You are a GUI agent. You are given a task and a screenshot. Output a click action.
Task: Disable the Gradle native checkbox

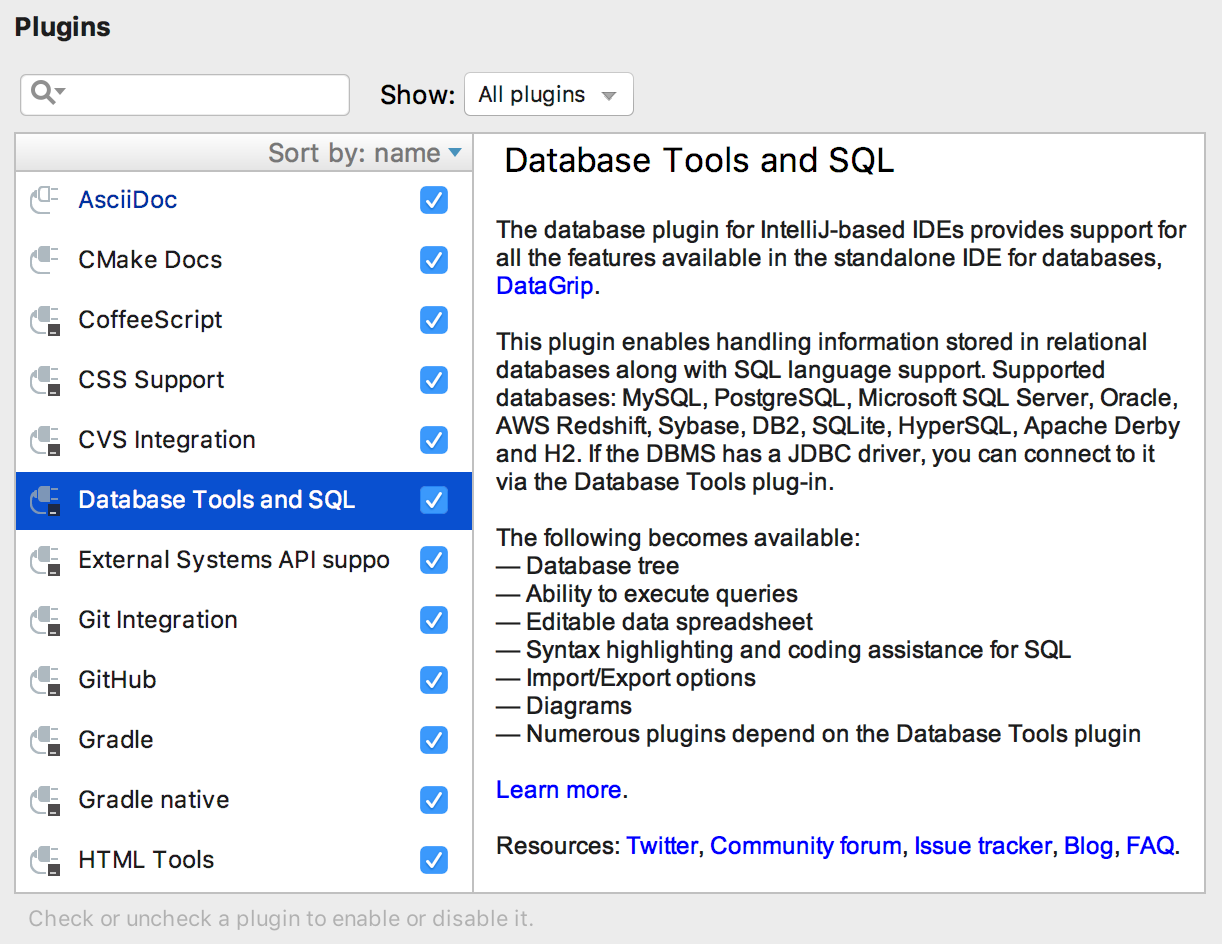[434, 800]
